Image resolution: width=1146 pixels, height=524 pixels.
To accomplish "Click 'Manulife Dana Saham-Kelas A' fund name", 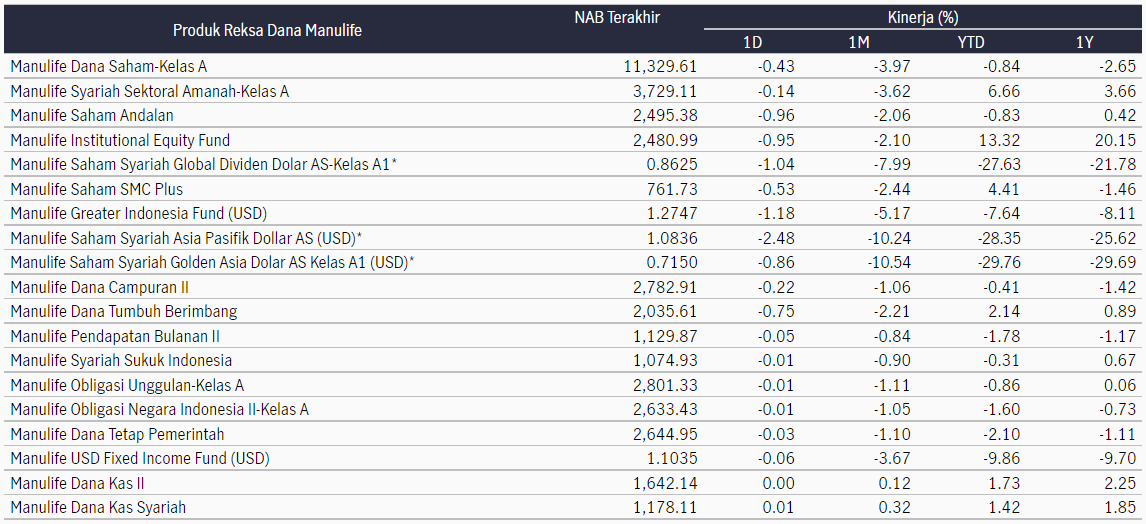I will click(x=109, y=67).
